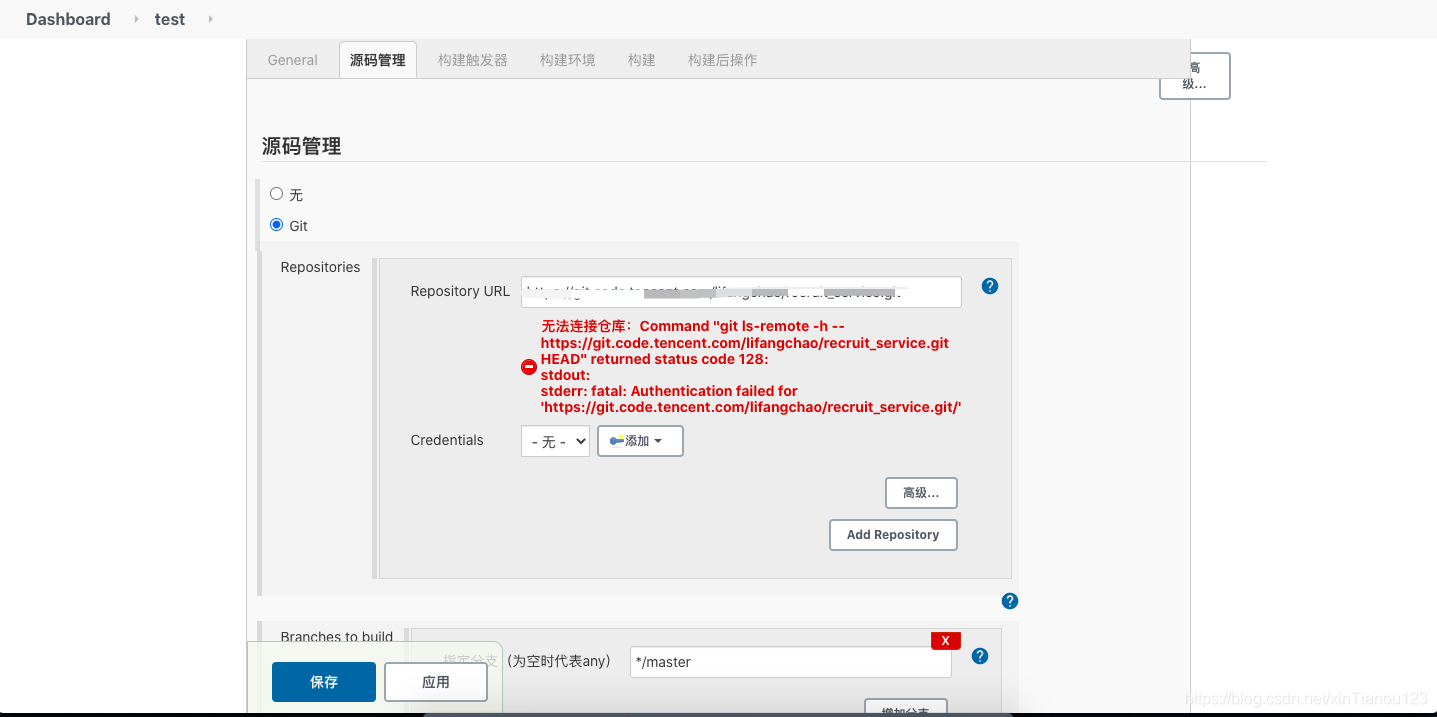This screenshot has height=717, width=1437.
Task: Expand test breadcrumb arrow
Action: click(x=210, y=19)
